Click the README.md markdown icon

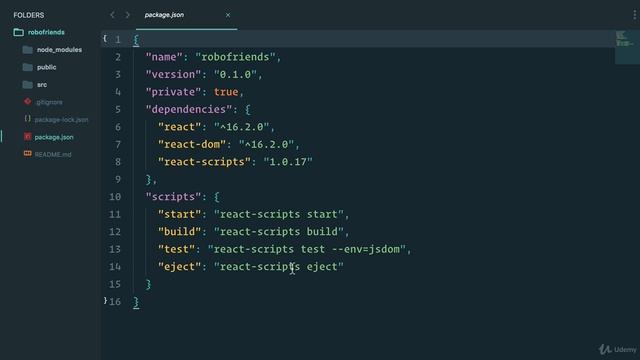click(27, 154)
